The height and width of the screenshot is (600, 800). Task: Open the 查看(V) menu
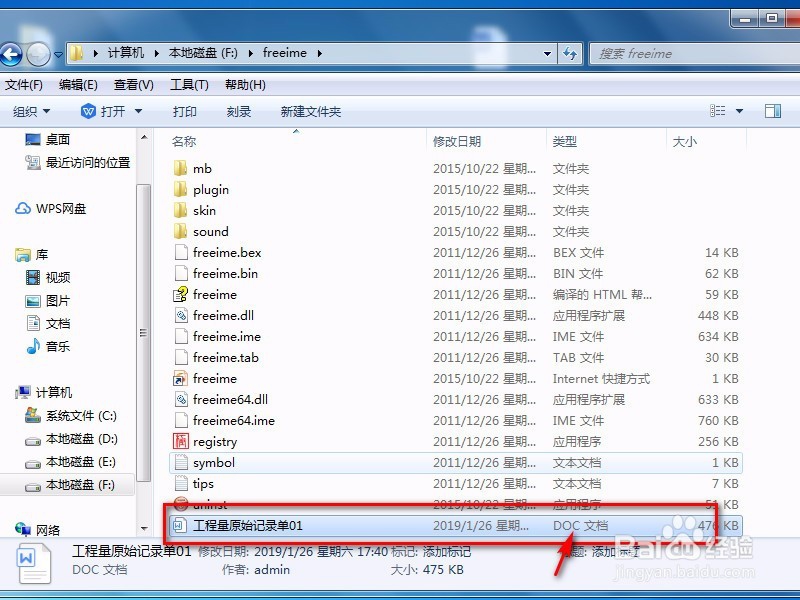134,85
